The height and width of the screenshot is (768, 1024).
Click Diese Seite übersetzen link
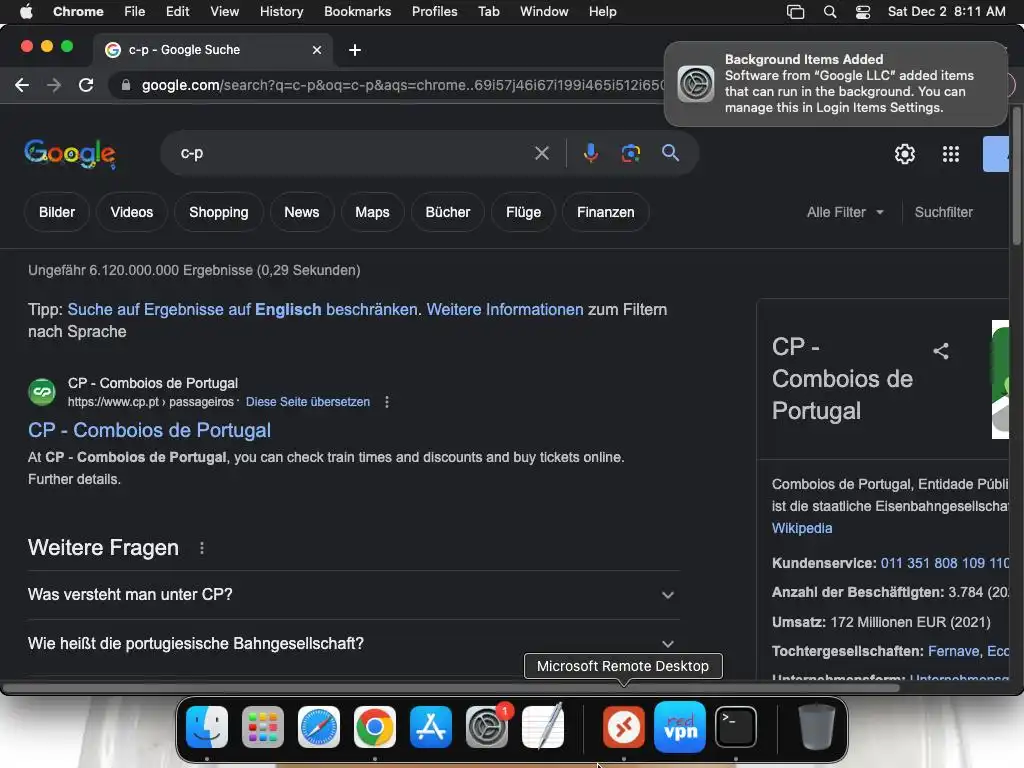coord(308,402)
